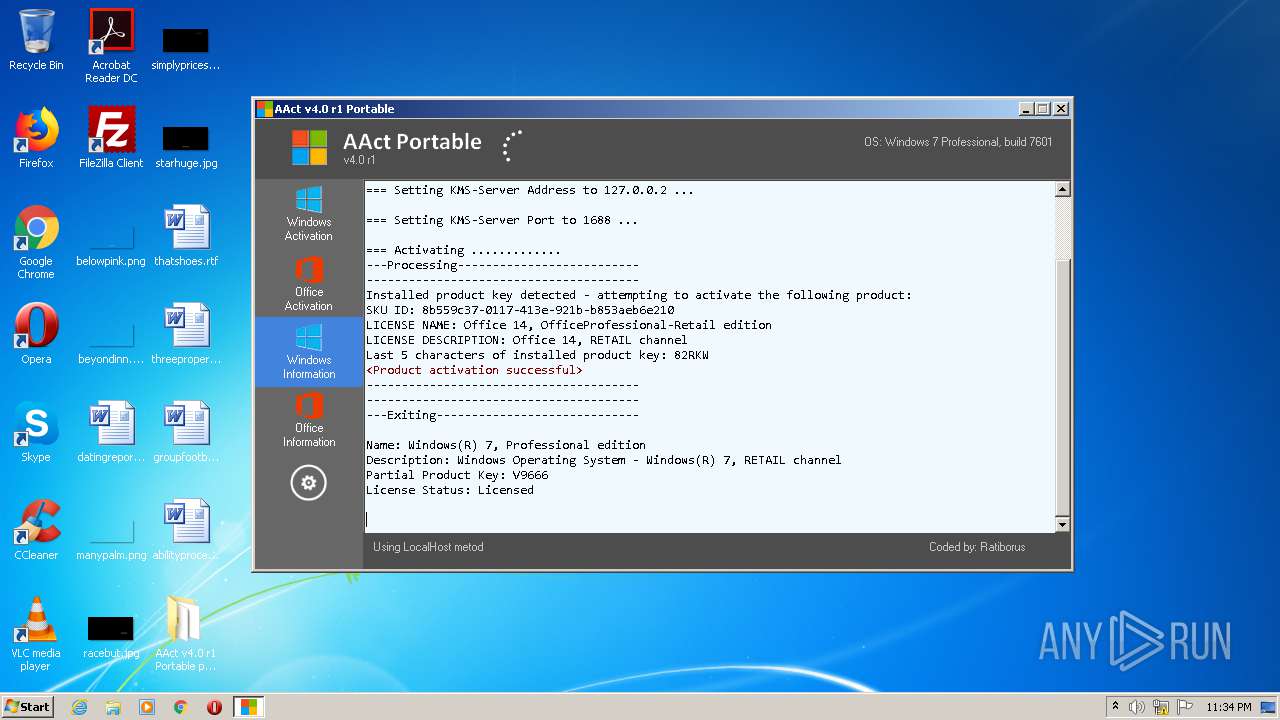Image resolution: width=1280 pixels, height=720 pixels.
Task: Select CCleaner desktop shortcut
Action: tap(36, 530)
